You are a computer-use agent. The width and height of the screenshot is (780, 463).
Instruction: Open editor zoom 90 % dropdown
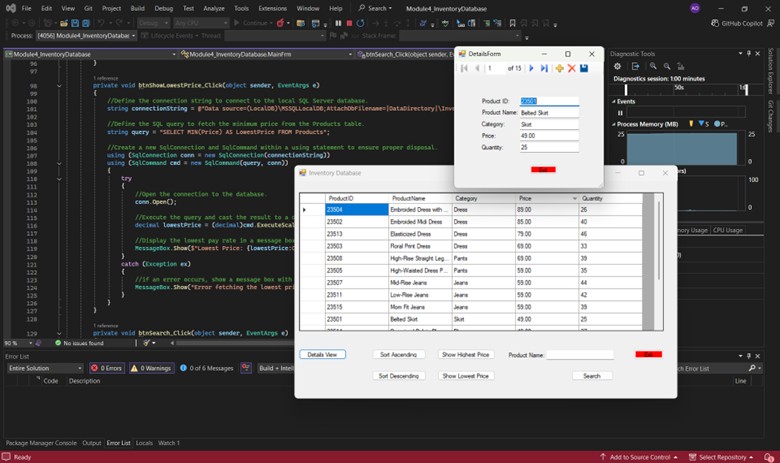click(x=18, y=343)
